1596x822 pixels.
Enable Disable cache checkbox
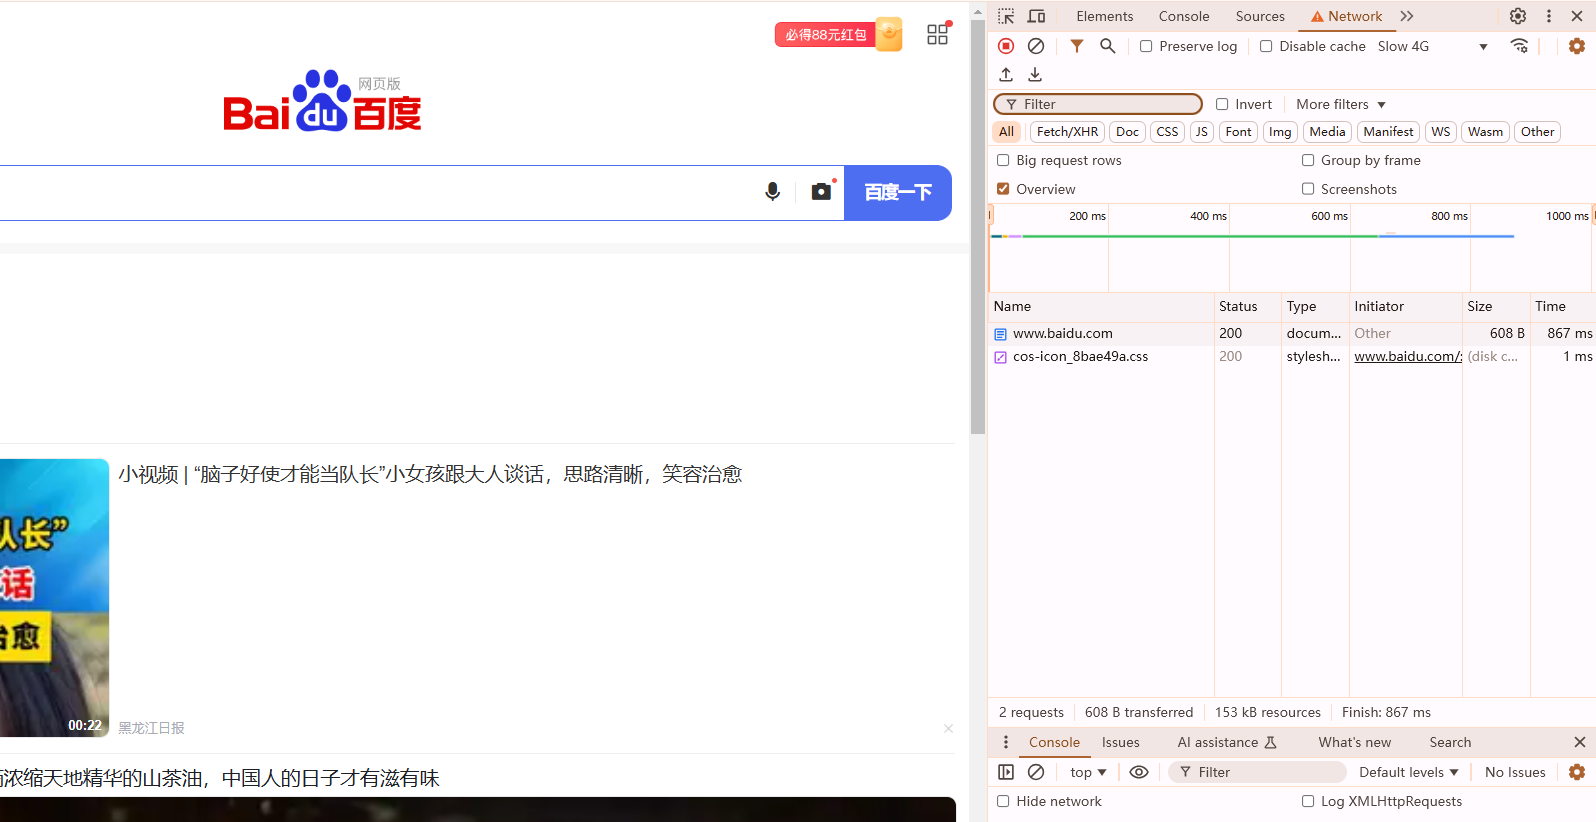click(1266, 46)
